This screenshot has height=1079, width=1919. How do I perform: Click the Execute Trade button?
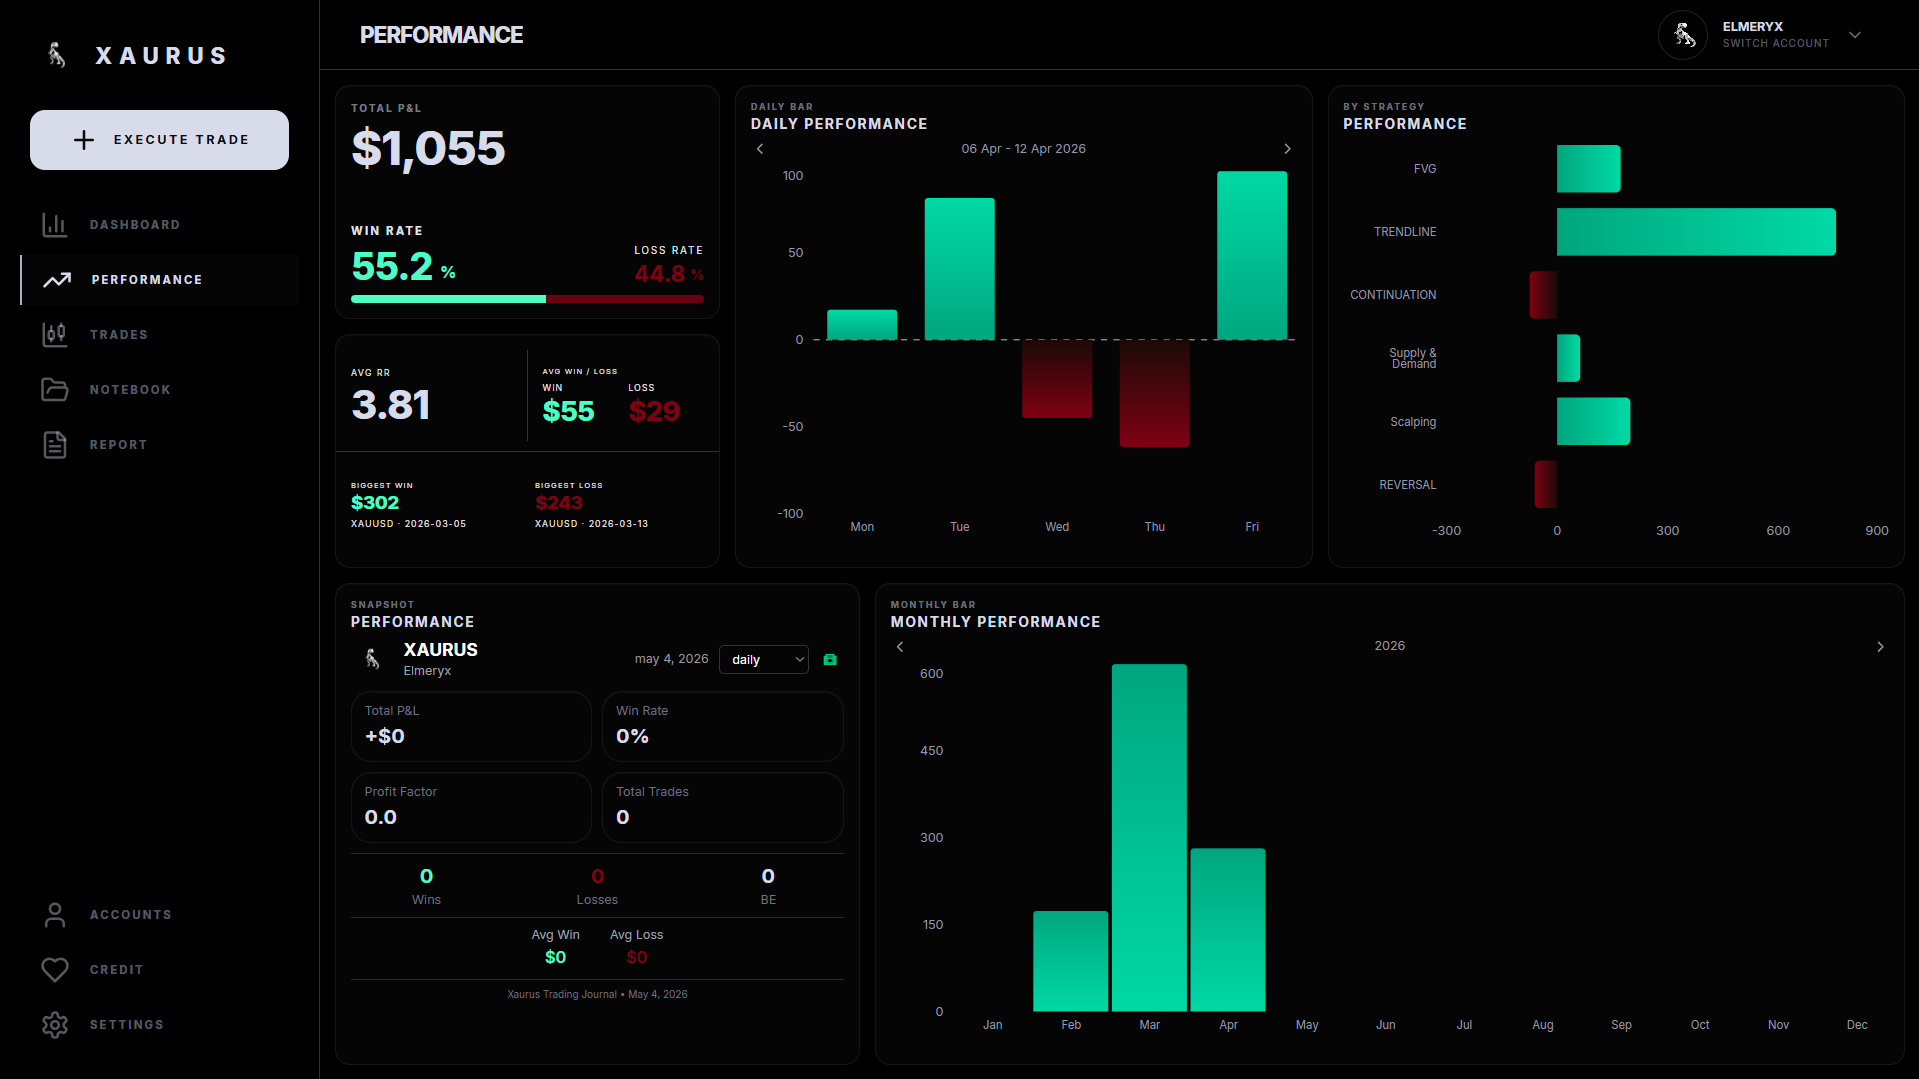159,140
